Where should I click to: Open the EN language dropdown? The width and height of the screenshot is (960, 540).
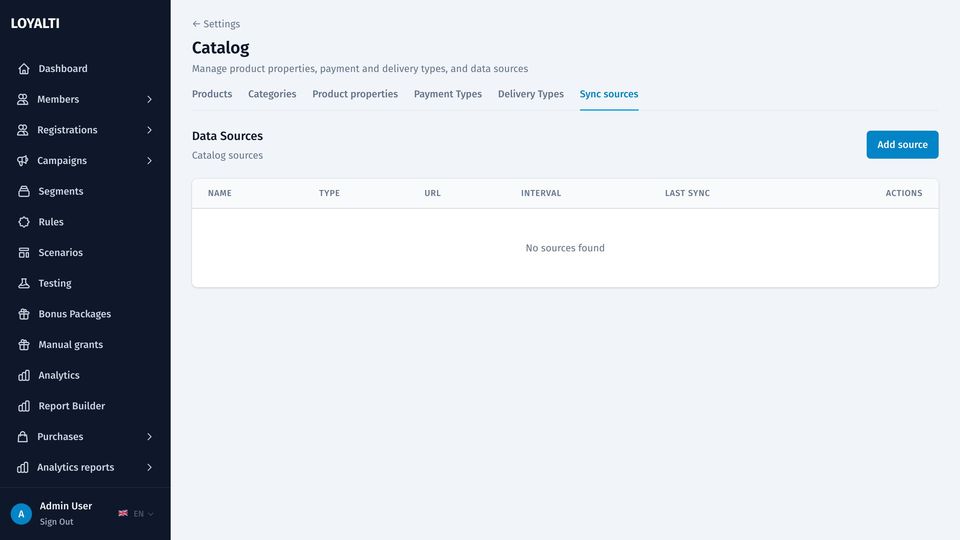[x=143, y=514]
